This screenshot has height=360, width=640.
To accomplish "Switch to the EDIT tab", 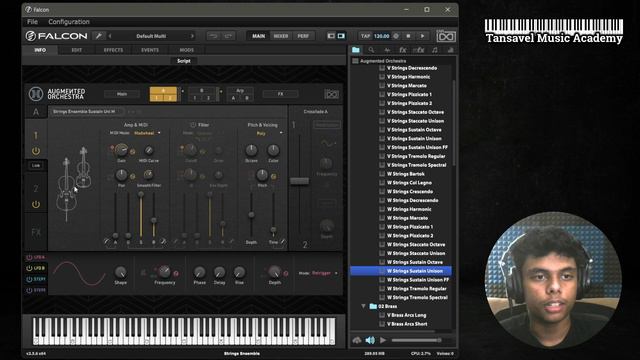I will [x=77, y=50].
